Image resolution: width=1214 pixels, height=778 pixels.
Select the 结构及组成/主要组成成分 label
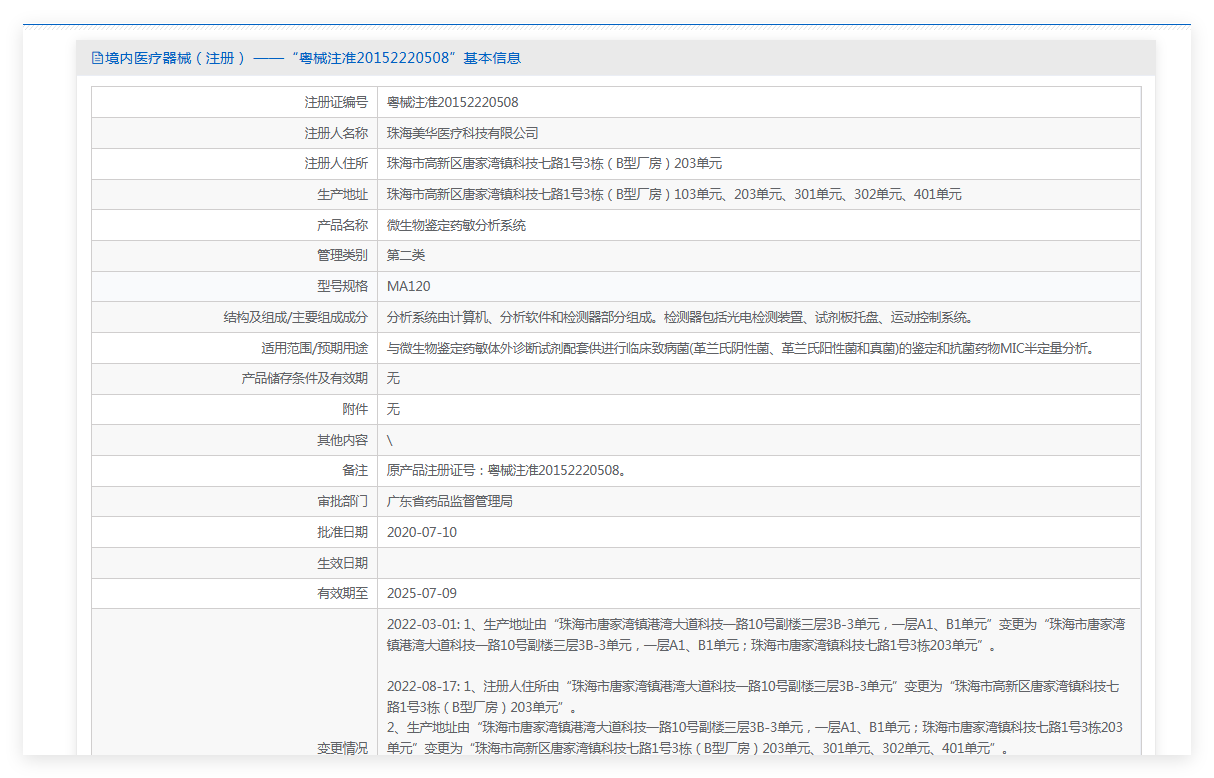[x=296, y=317]
